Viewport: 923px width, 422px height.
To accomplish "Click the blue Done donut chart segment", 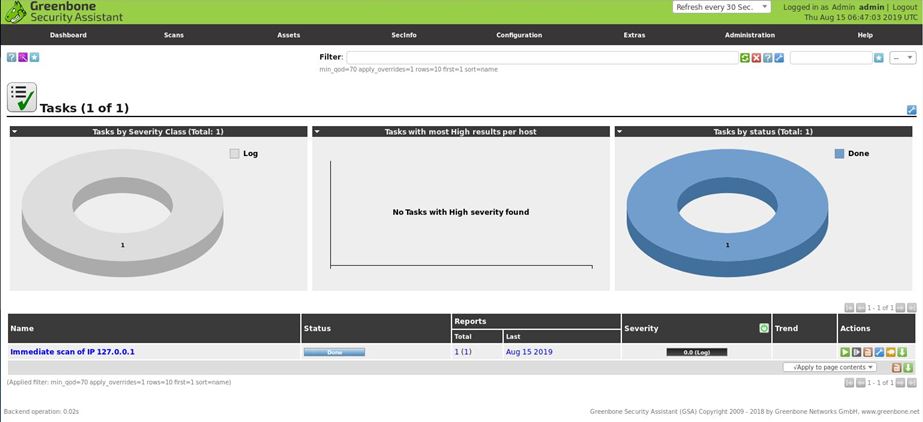I will [x=728, y=245].
